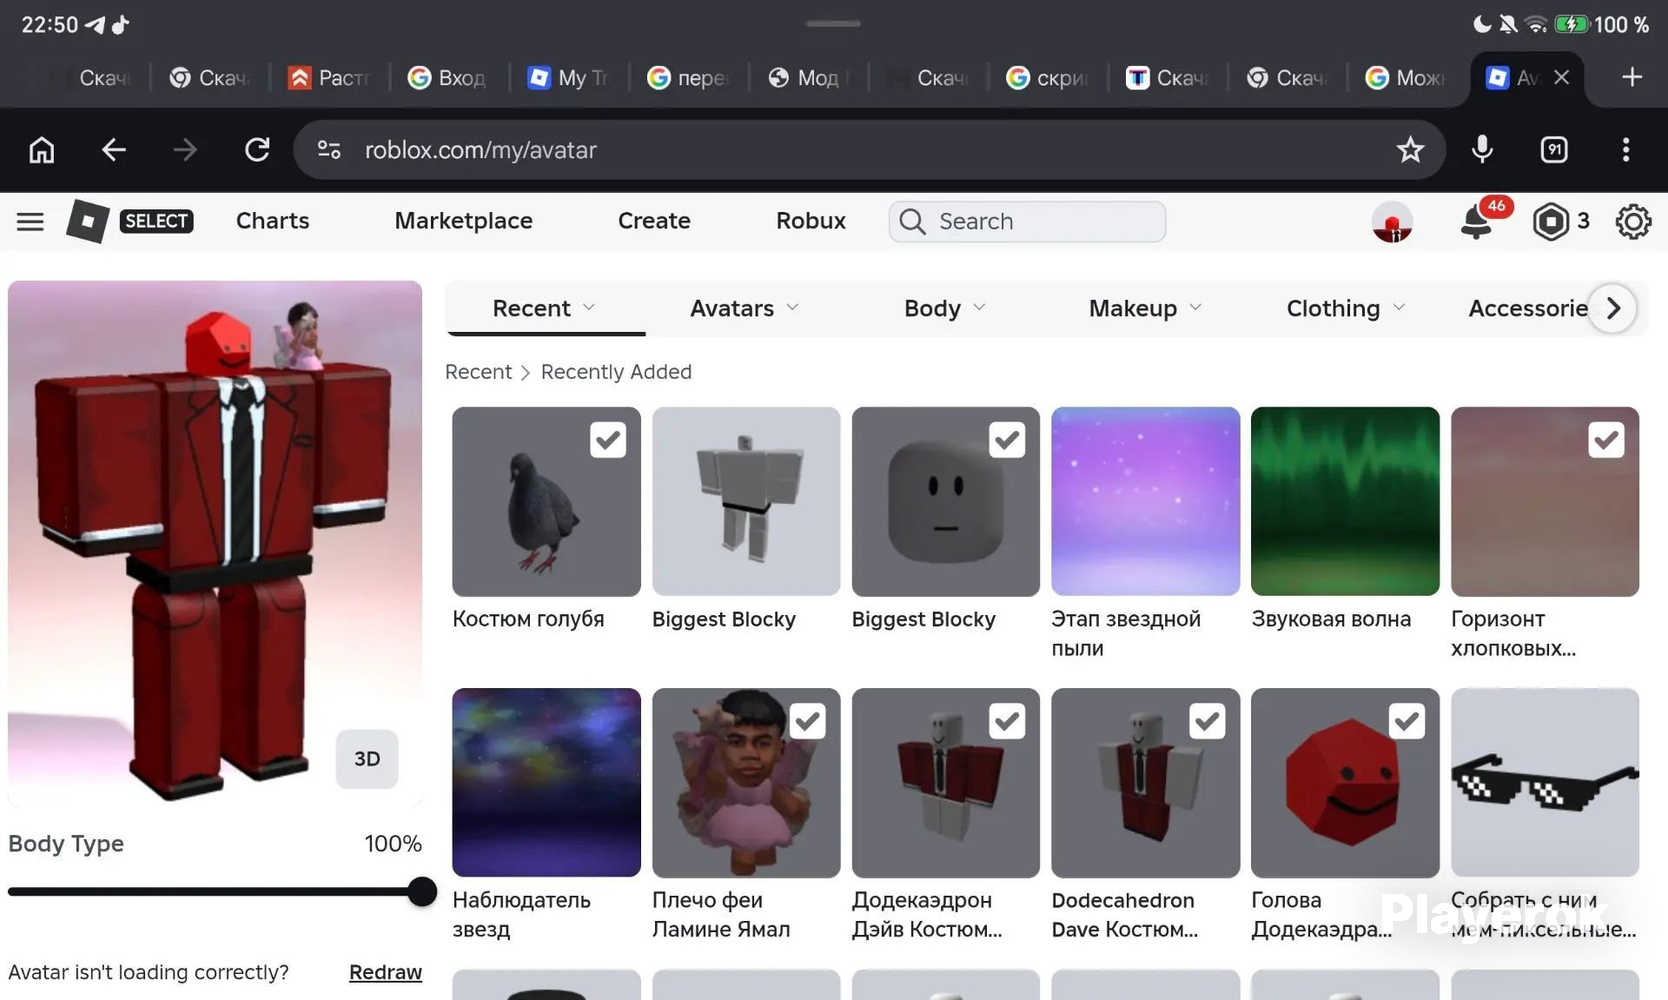
Task: Click the roblox.com/my/avatar address bar
Action: point(869,150)
